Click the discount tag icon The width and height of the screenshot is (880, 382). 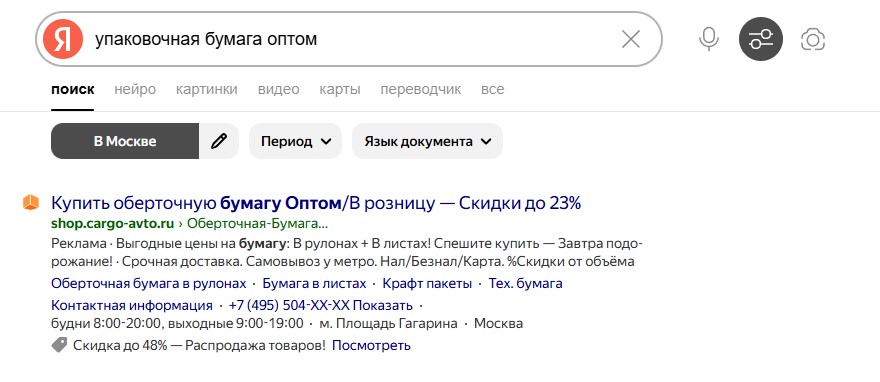pos(59,345)
